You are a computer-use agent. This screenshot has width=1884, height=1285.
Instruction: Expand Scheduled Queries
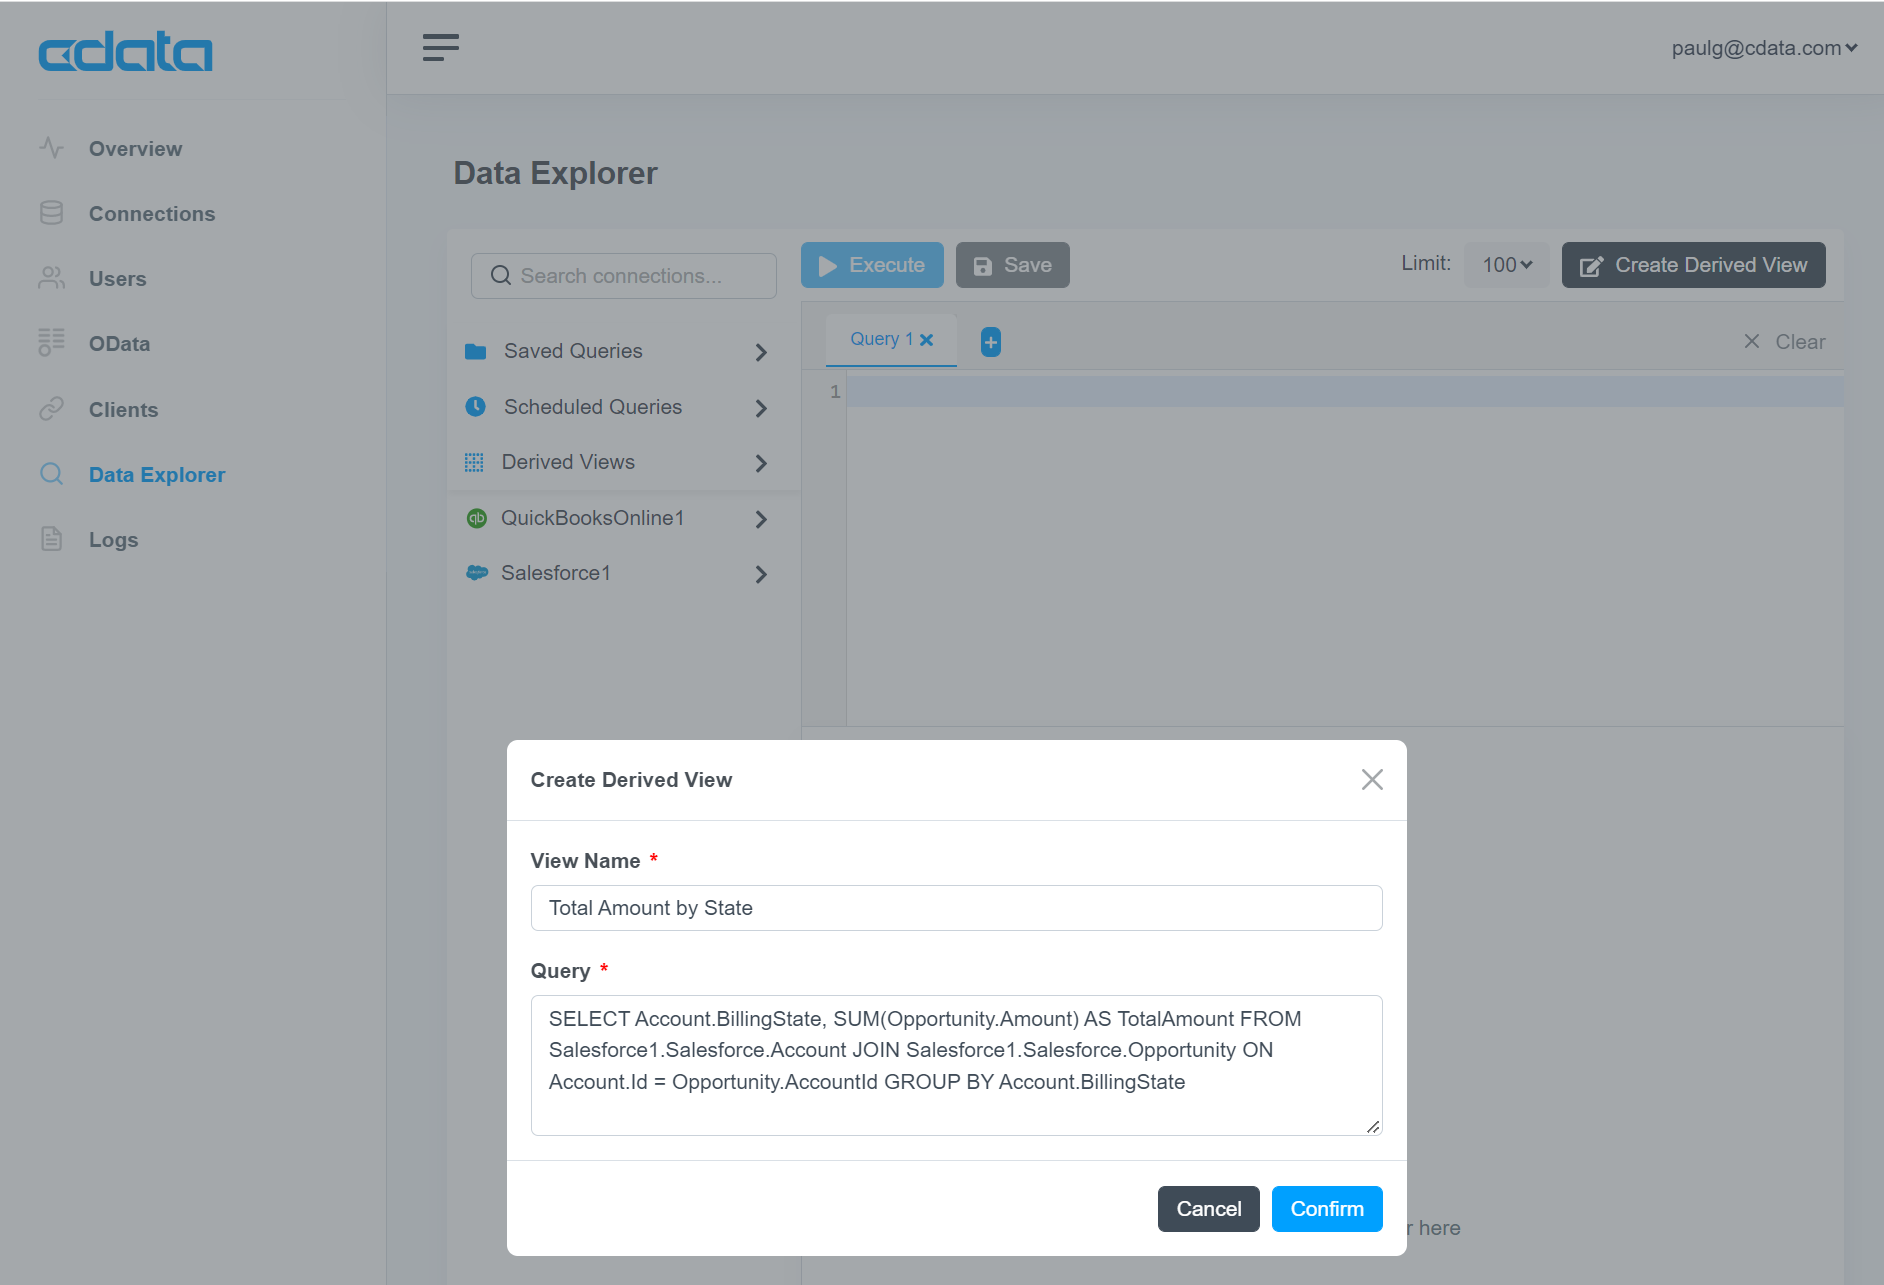[617, 408]
